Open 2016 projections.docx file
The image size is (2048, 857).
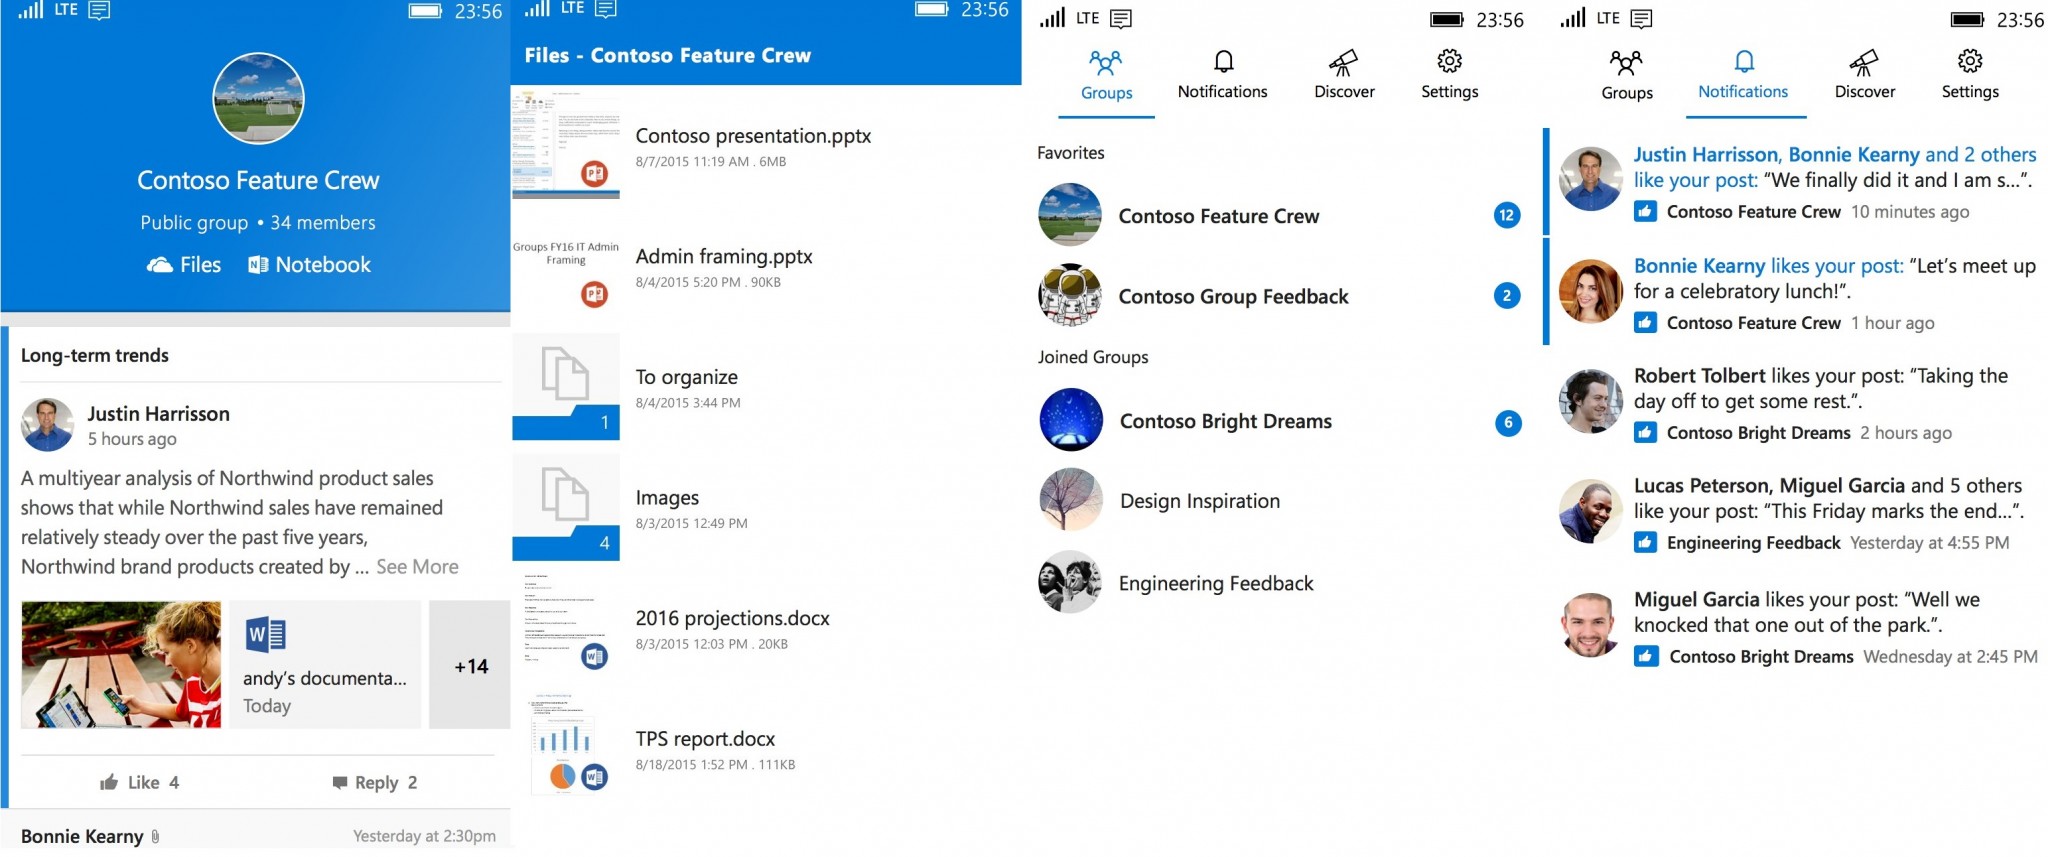[x=766, y=629]
